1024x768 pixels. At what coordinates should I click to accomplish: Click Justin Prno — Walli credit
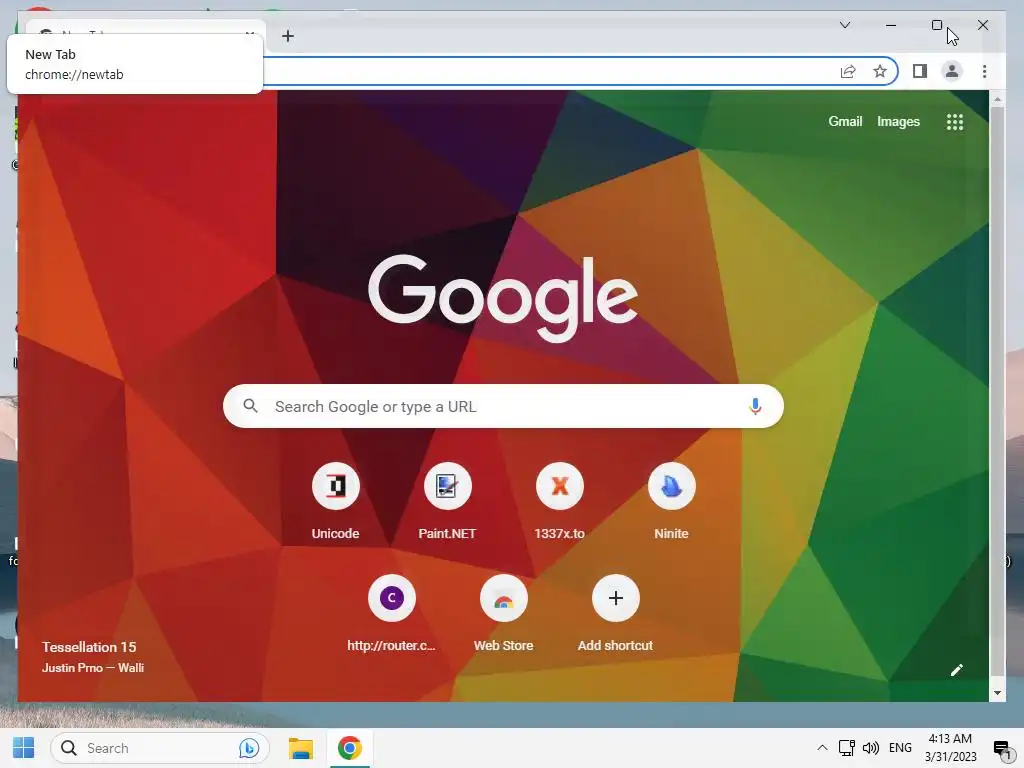click(93, 667)
